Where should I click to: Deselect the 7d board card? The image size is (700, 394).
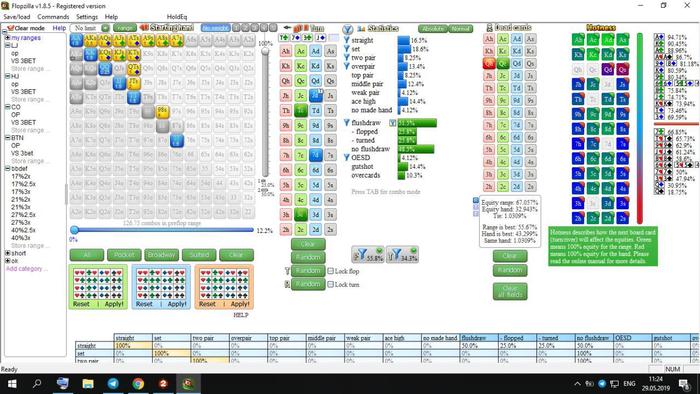[x=316, y=155]
